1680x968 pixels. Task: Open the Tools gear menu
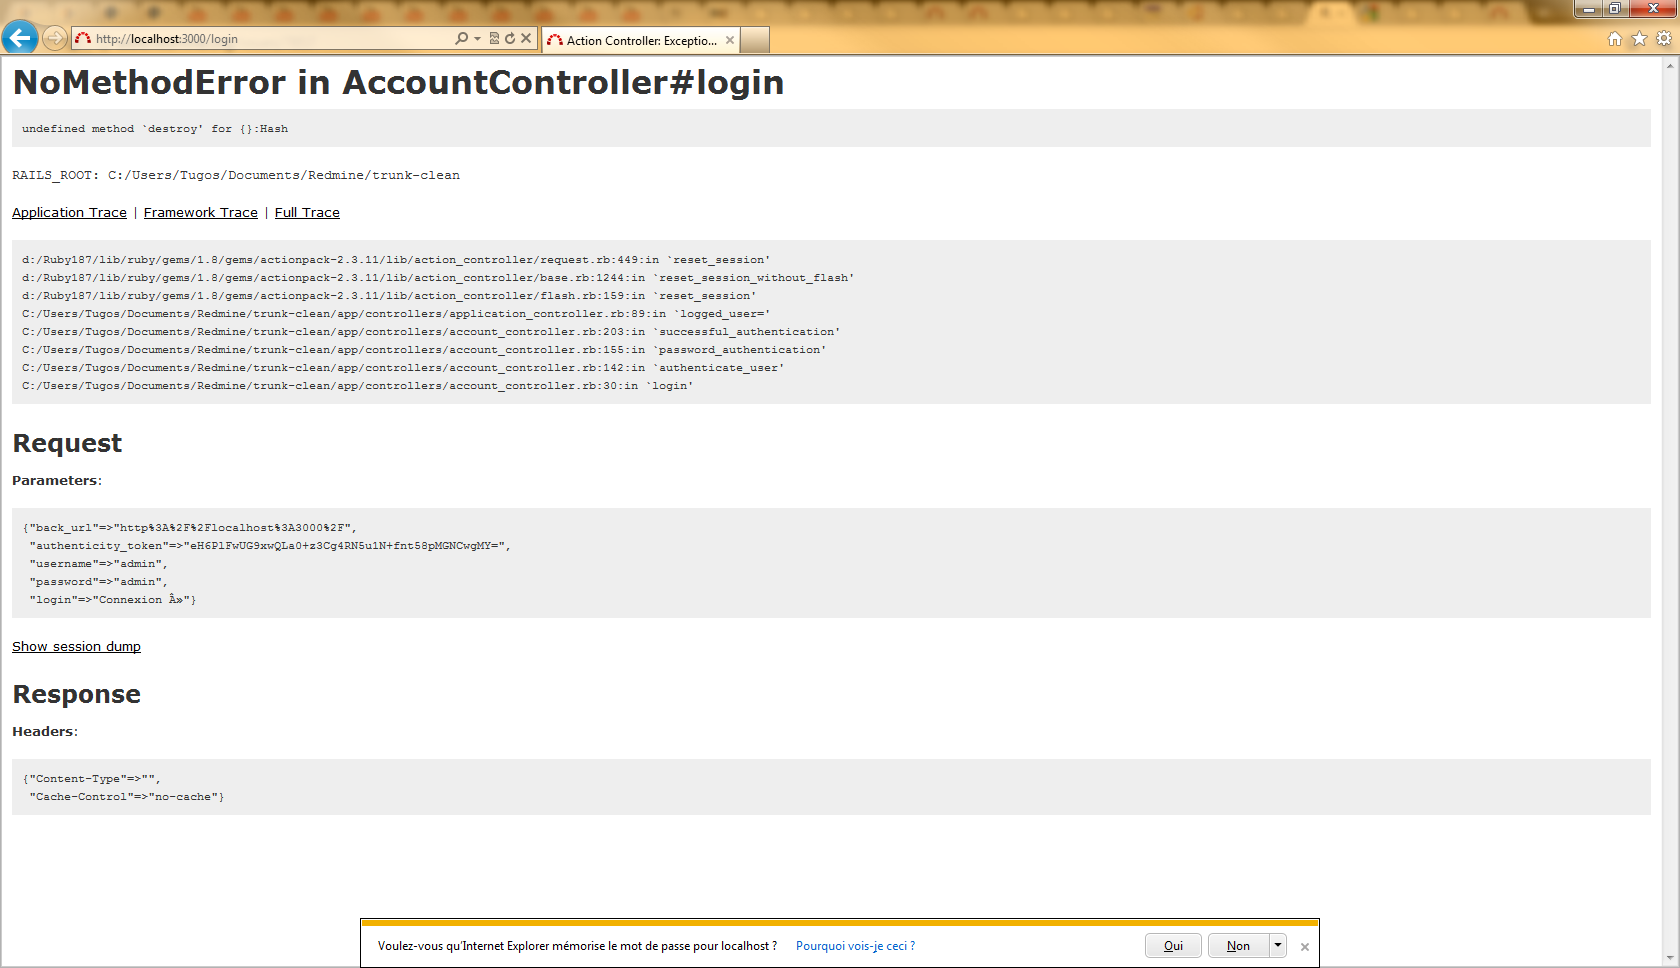coord(1664,39)
